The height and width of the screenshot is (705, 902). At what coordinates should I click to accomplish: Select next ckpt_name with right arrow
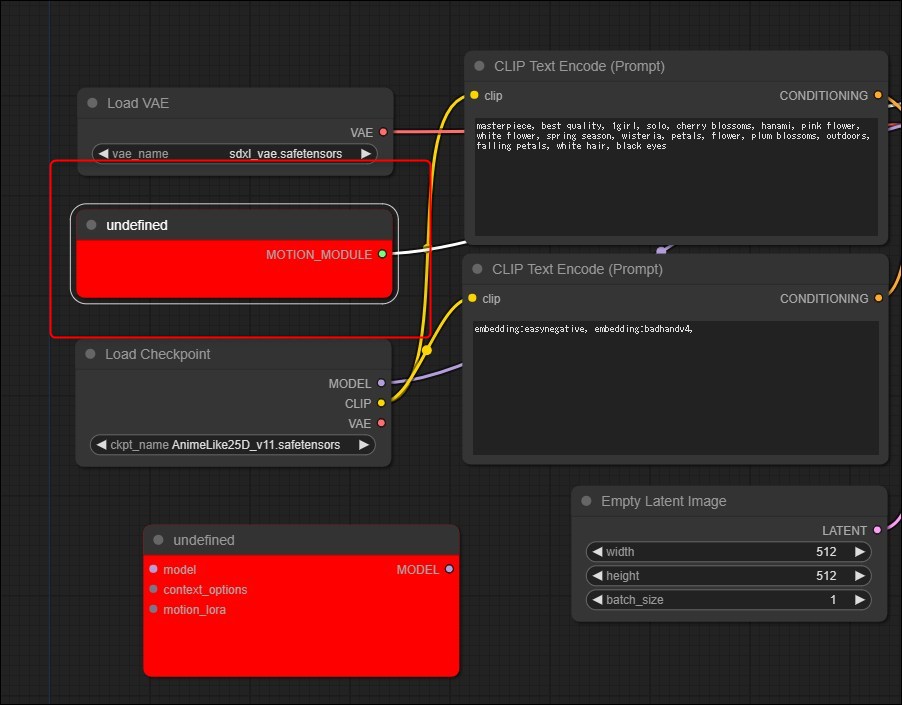coord(364,445)
